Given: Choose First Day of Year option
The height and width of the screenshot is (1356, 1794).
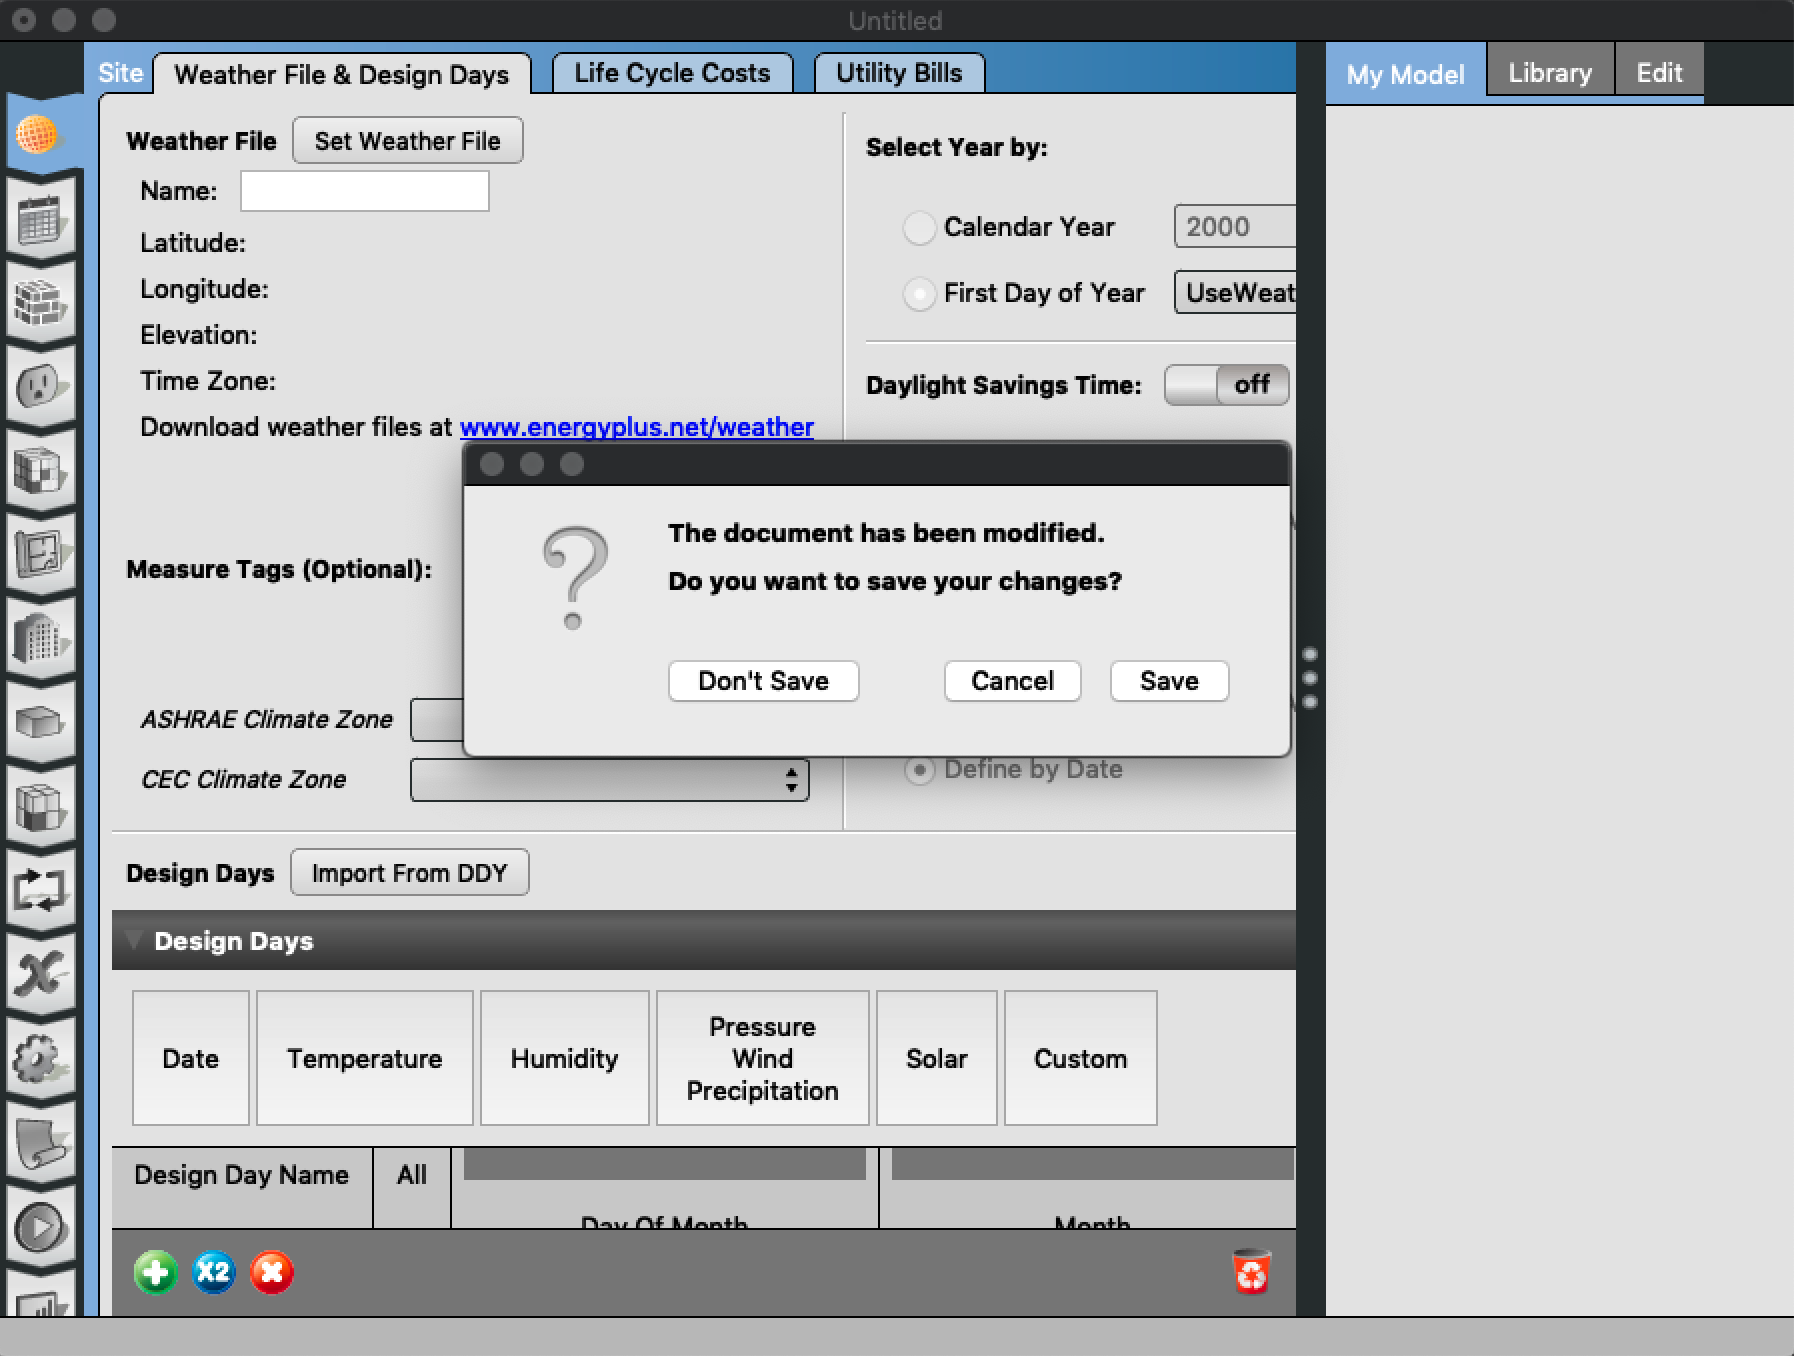Looking at the screenshot, I should tap(919, 294).
